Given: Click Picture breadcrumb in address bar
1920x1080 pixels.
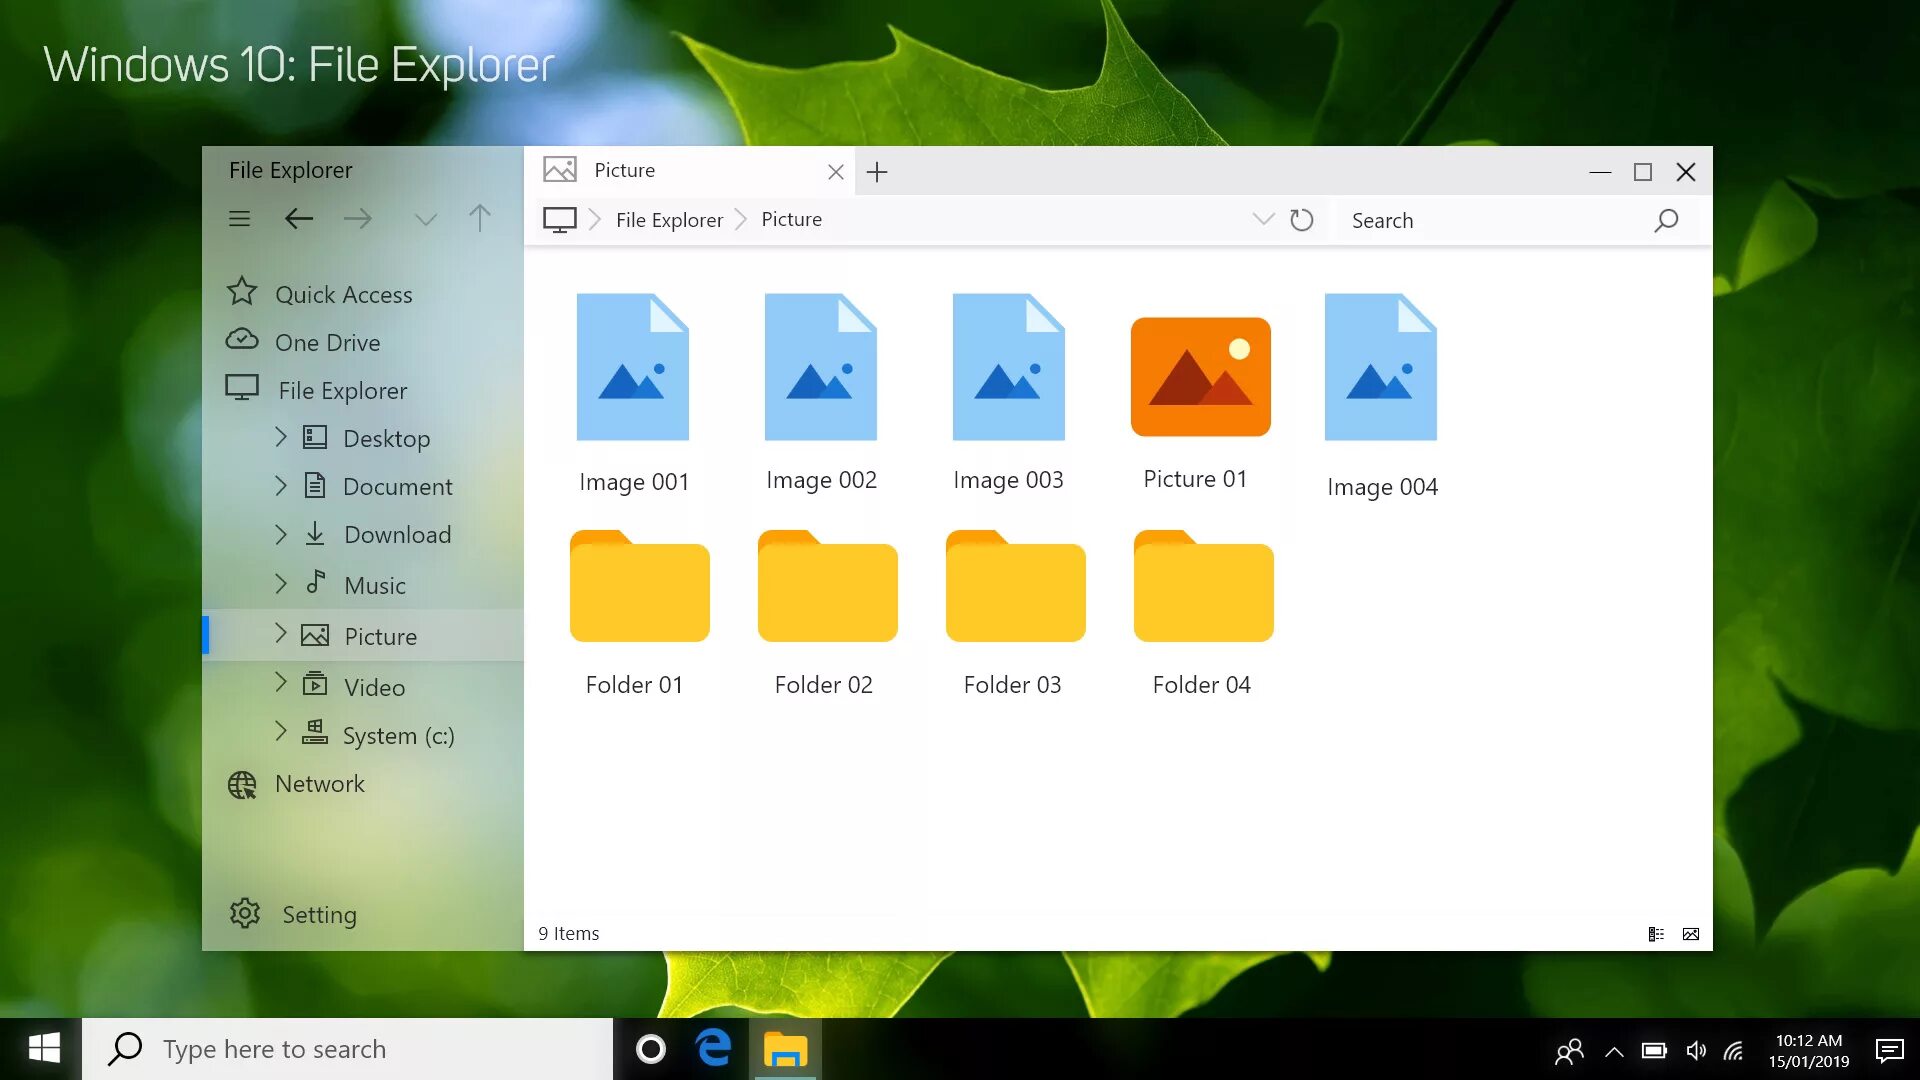Looking at the screenshot, I should click(x=791, y=220).
